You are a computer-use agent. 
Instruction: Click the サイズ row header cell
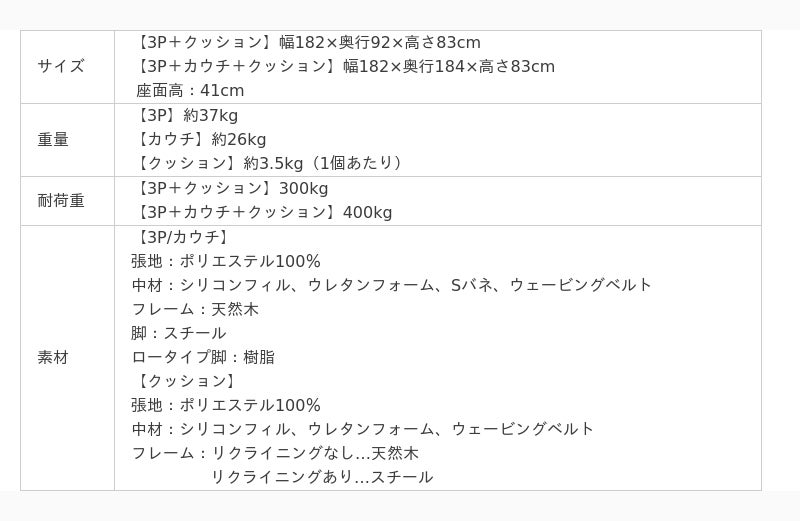[x=61, y=67]
